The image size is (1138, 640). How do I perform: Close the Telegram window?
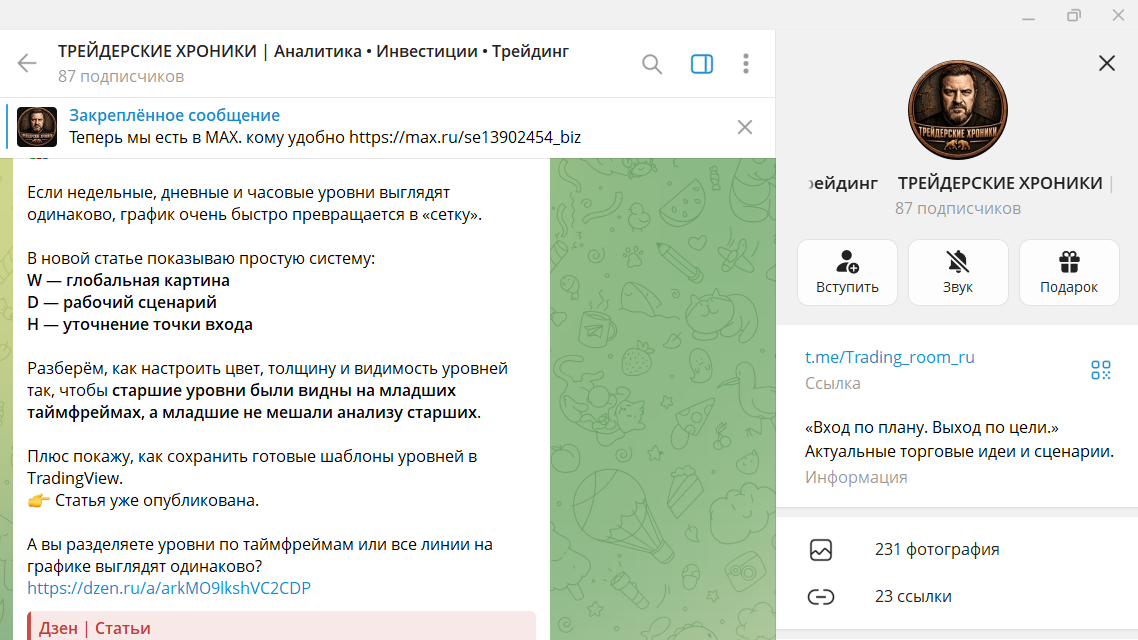click(x=1118, y=15)
